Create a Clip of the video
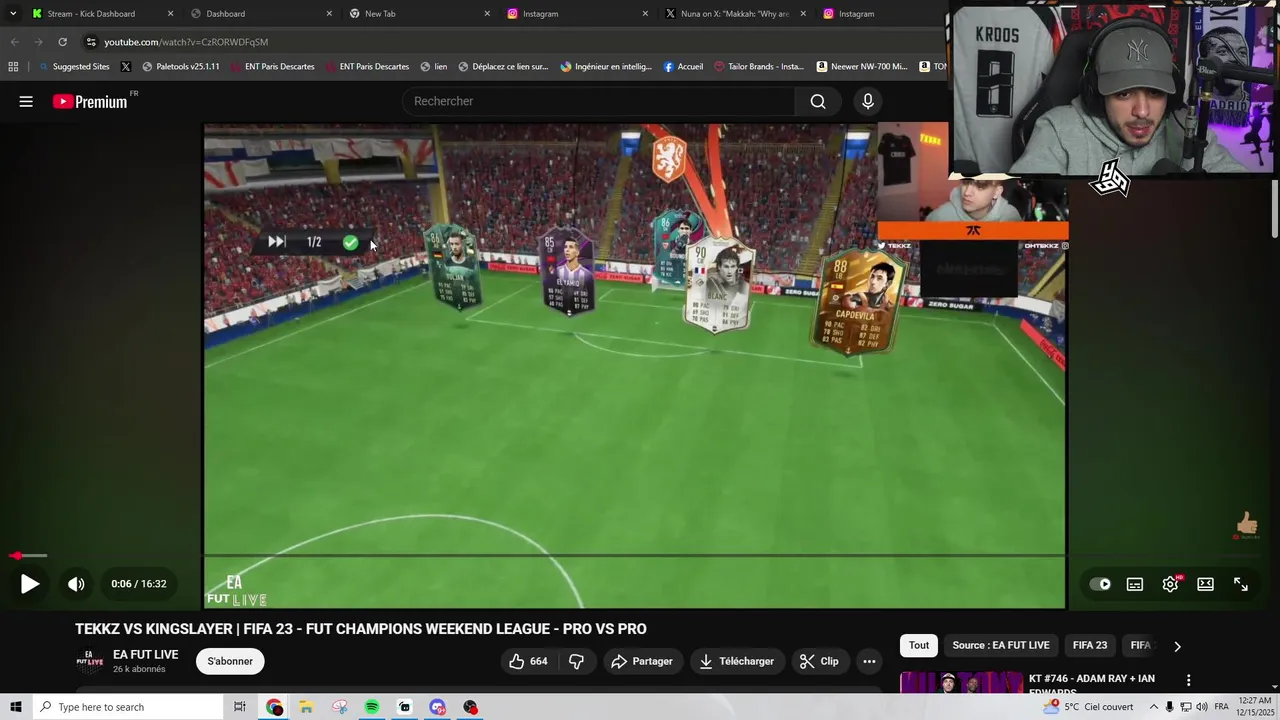The height and width of the screenshot is (720, 1280). coord(819,661)
